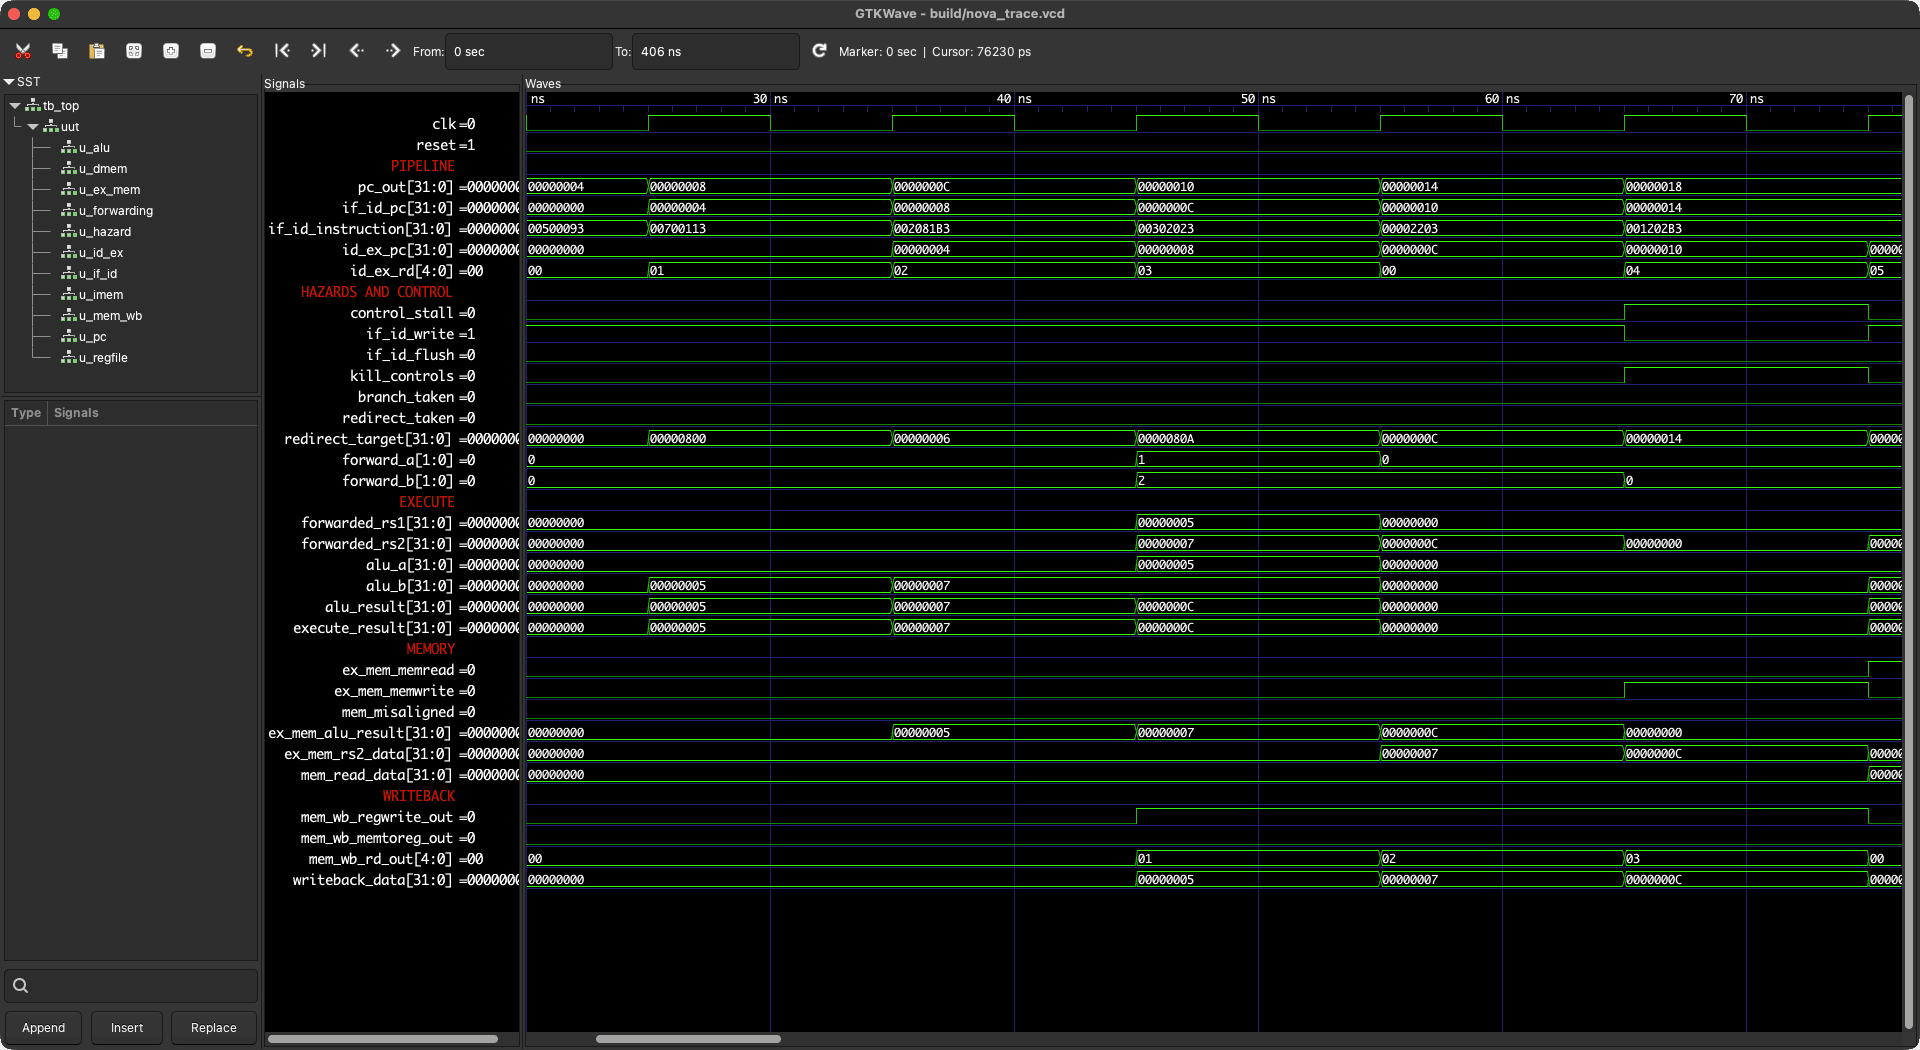
Task: Click the 0000080A value in redirect_target waveform
Action: pos(1166,439)
